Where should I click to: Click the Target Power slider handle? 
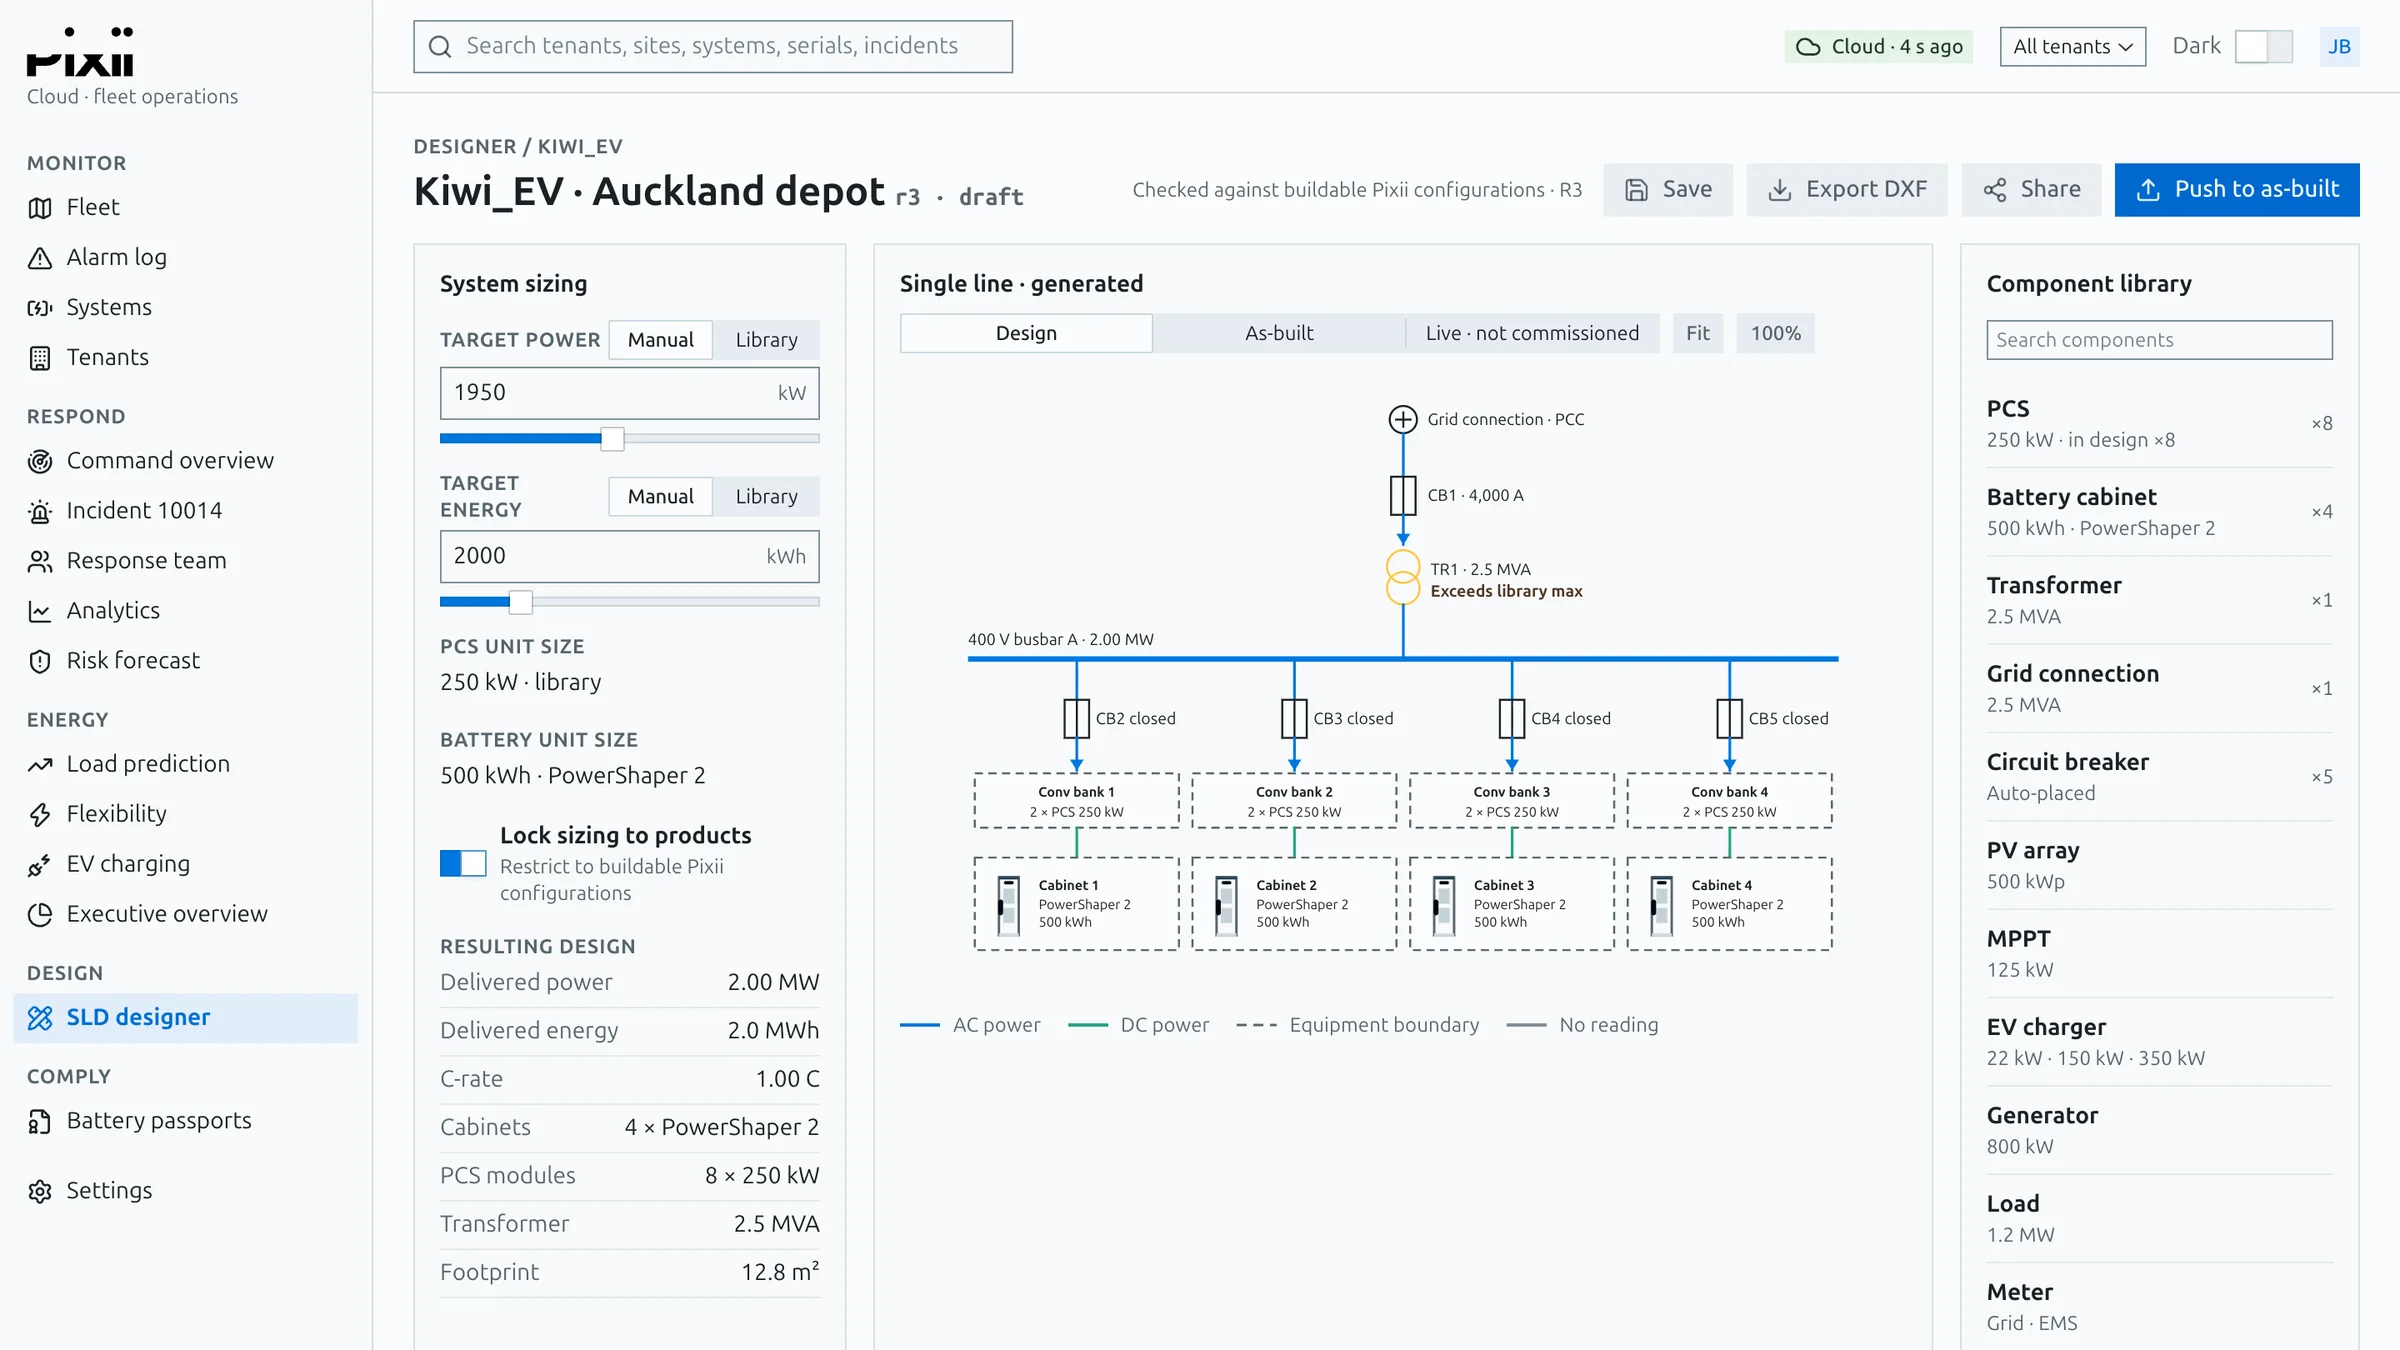[x=612, y=438]
